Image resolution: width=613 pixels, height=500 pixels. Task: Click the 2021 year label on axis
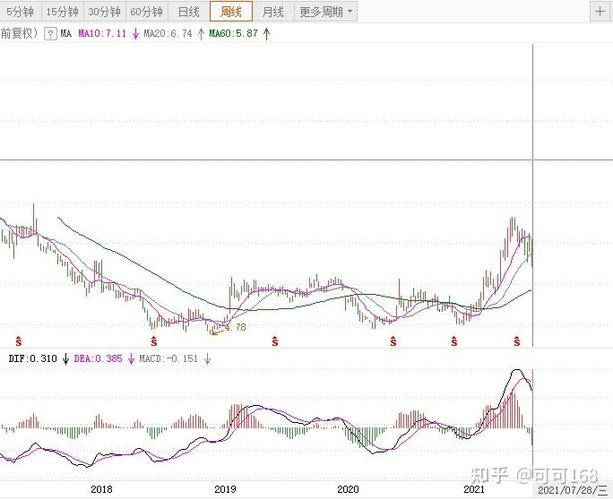click(474, 489)
